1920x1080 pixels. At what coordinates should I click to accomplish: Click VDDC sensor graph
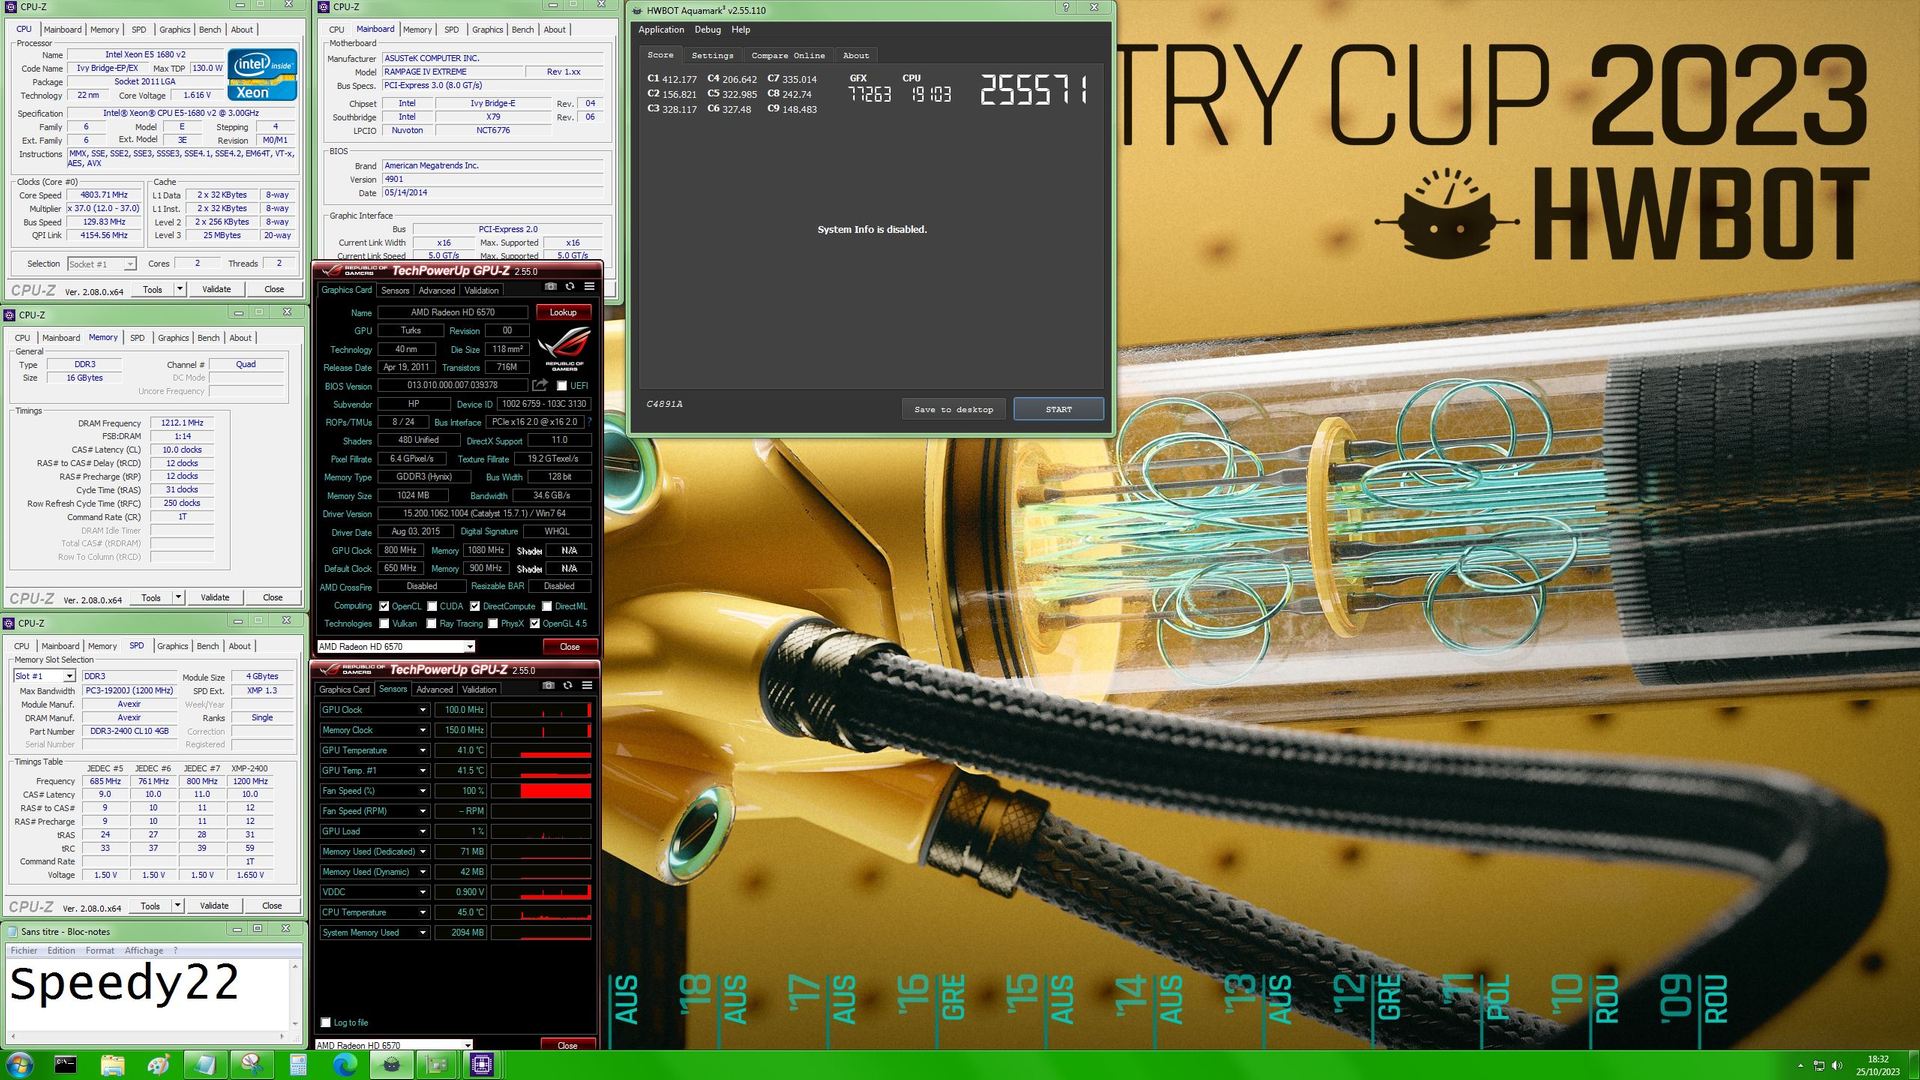pos(541,892)
